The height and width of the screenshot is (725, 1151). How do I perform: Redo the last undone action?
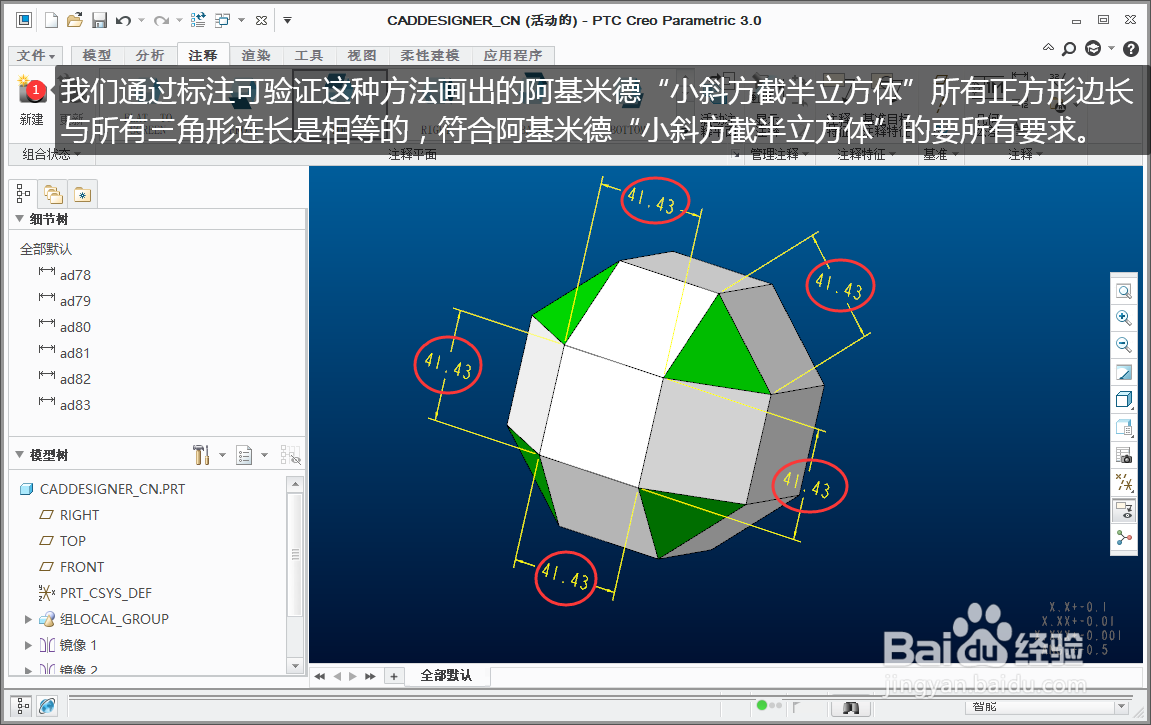coord(161,21)
